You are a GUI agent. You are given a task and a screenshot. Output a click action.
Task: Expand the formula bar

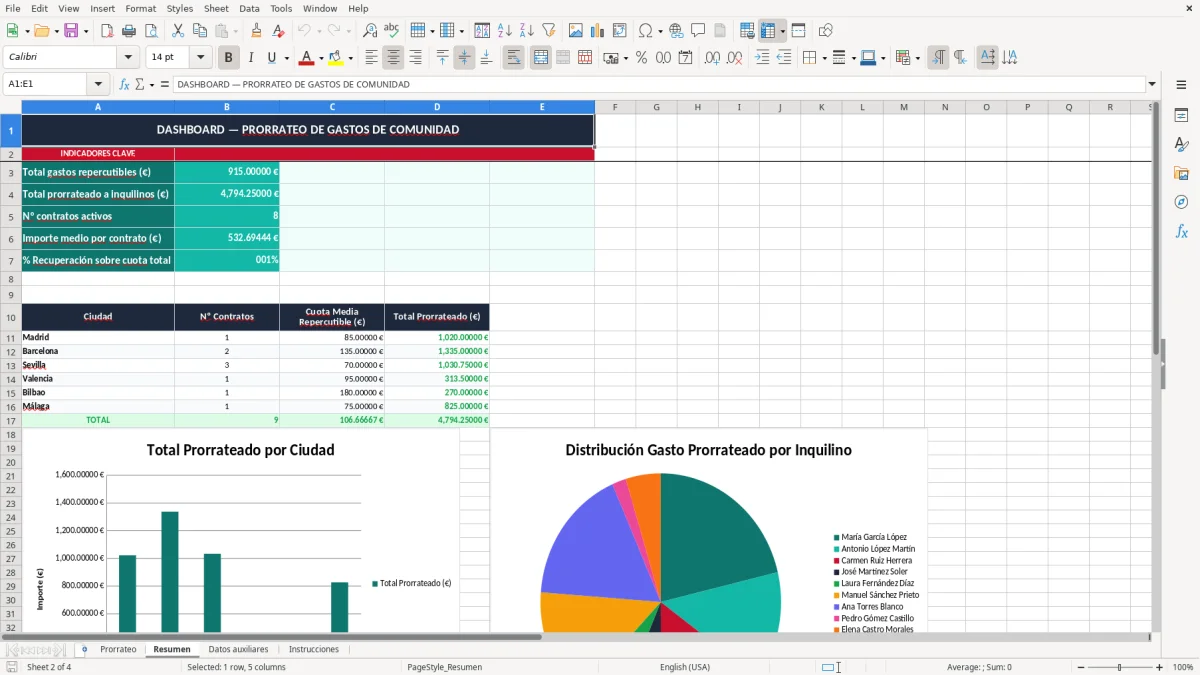(x=1152, y=85)
